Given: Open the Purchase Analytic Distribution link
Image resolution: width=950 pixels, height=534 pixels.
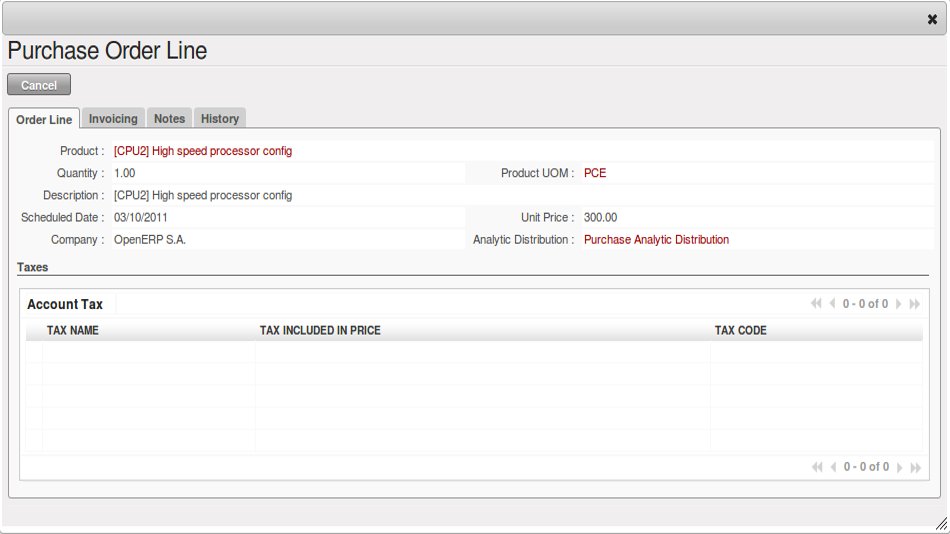Looking at the screenshot, I should click(656, 240).
